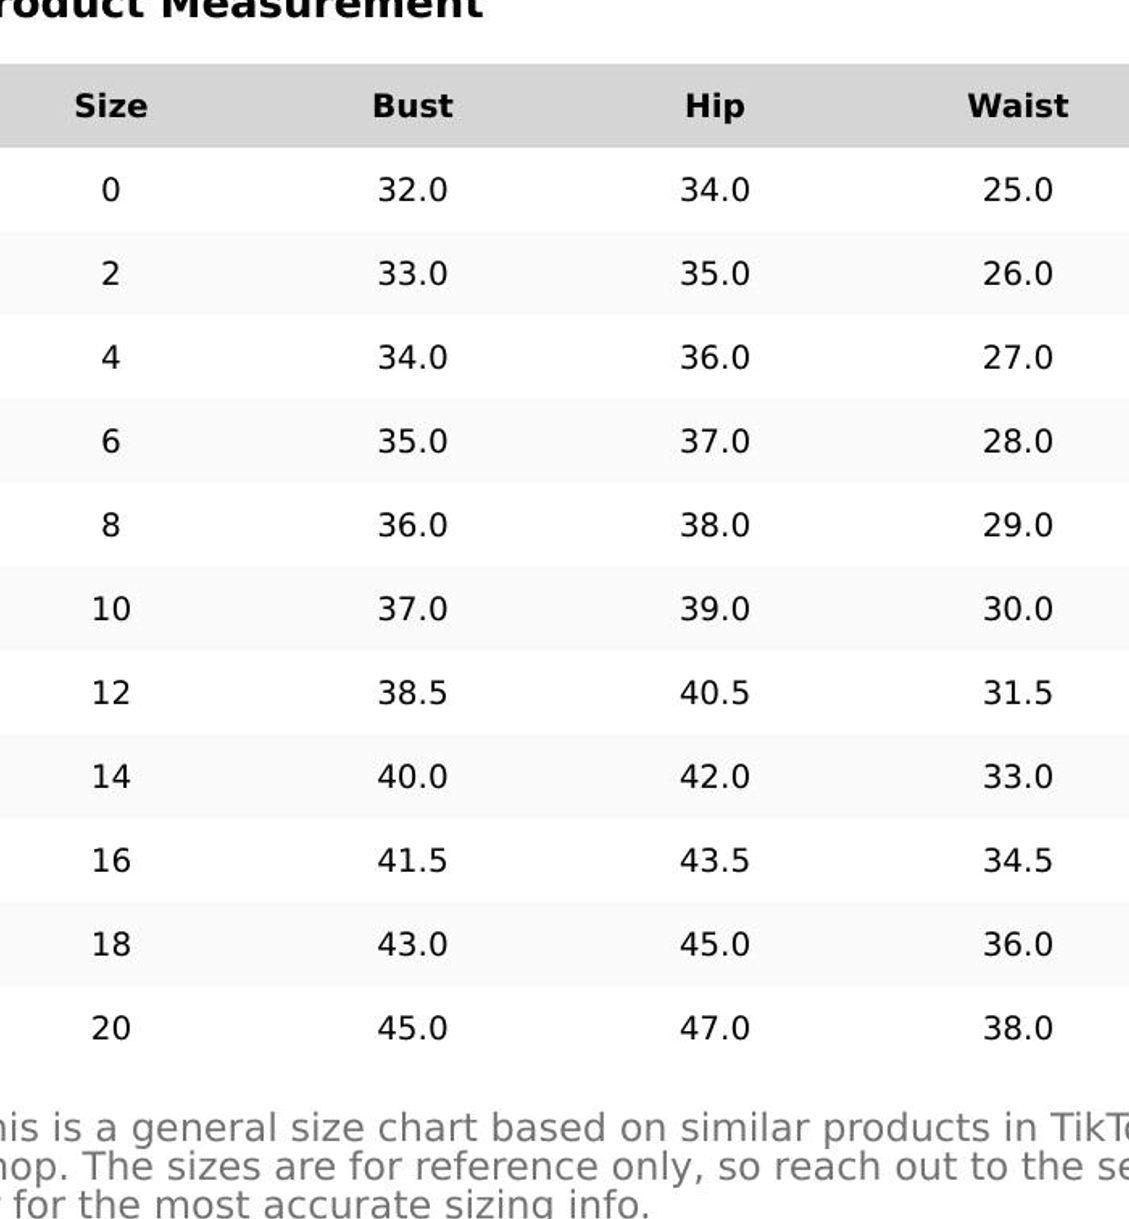Select the size 16 row label

coord(111,861)
